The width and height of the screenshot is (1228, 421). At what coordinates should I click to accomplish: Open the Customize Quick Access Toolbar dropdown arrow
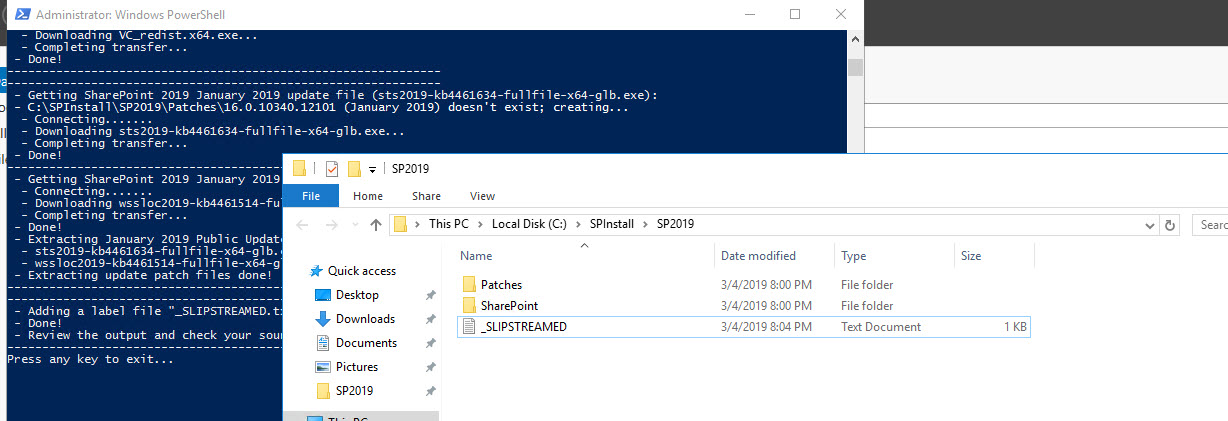coord(372,169)
